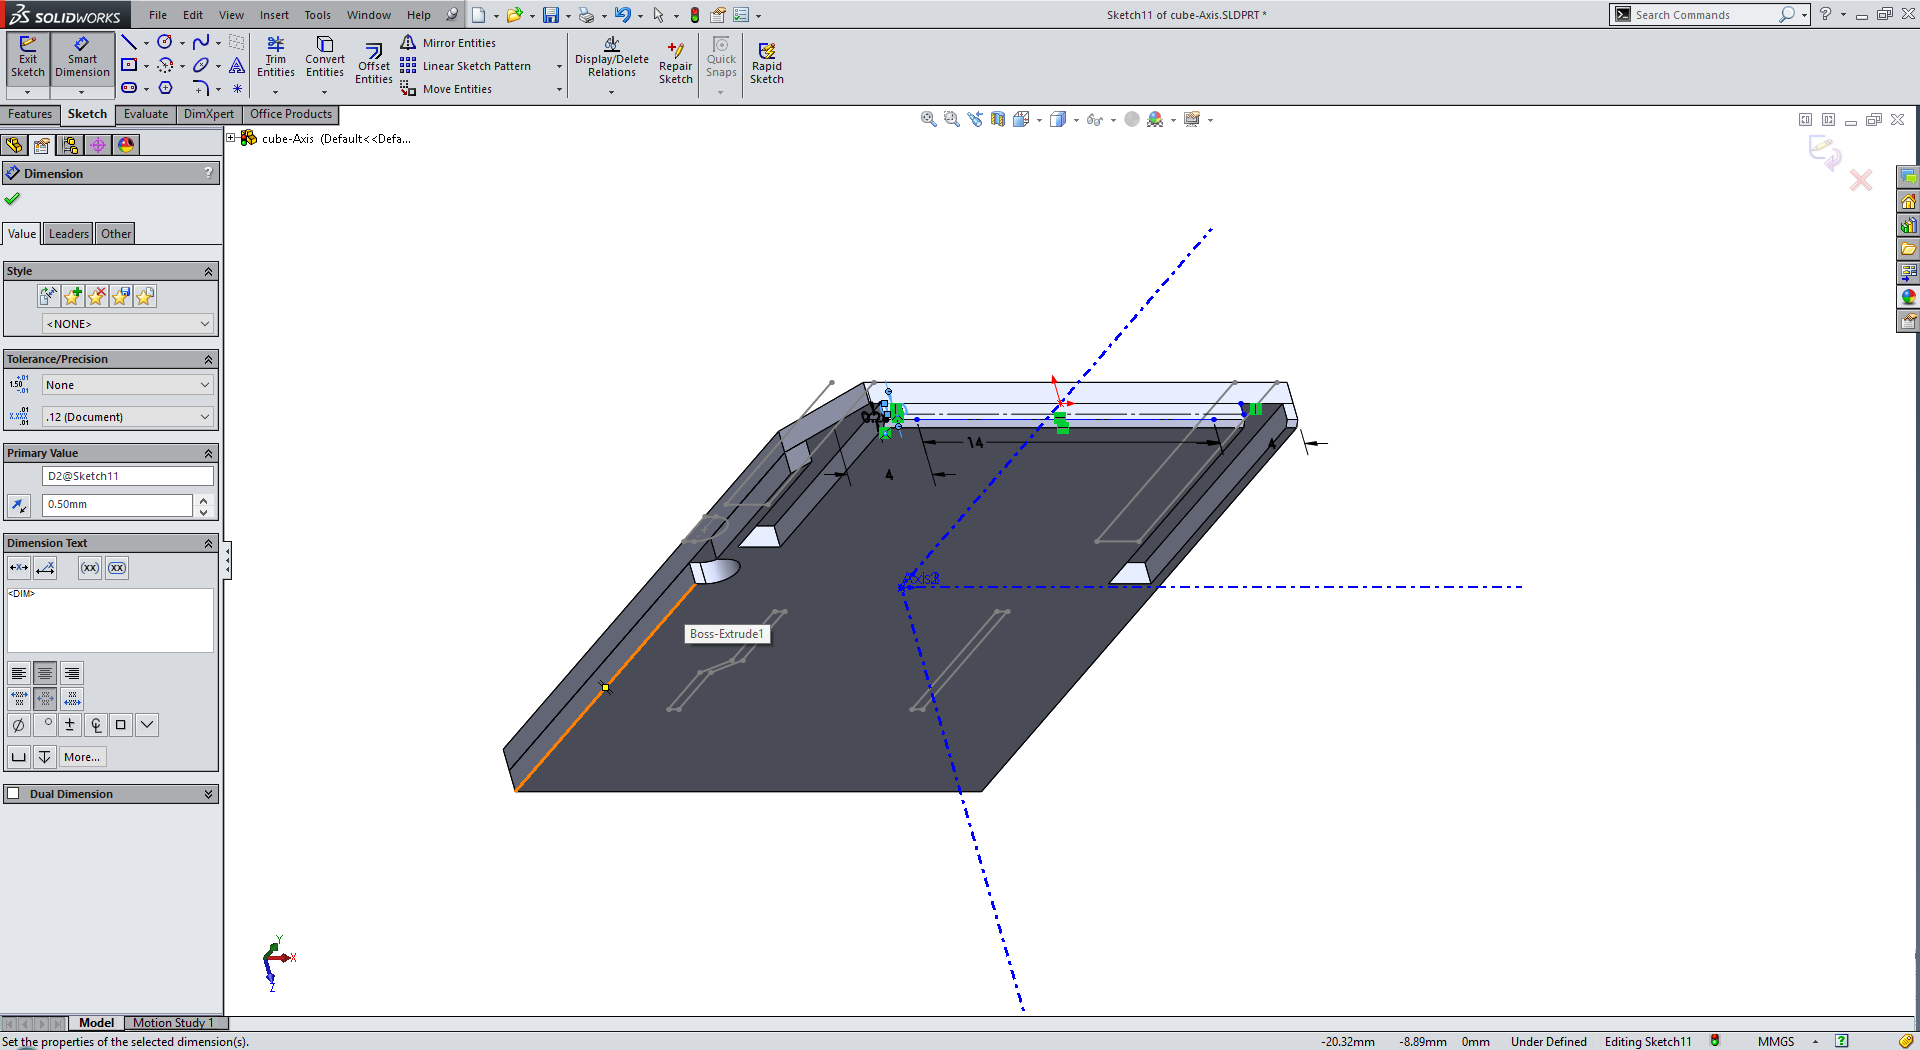Click Mirror Entities tool
1920x1050 pixels.
coord(449,43)
